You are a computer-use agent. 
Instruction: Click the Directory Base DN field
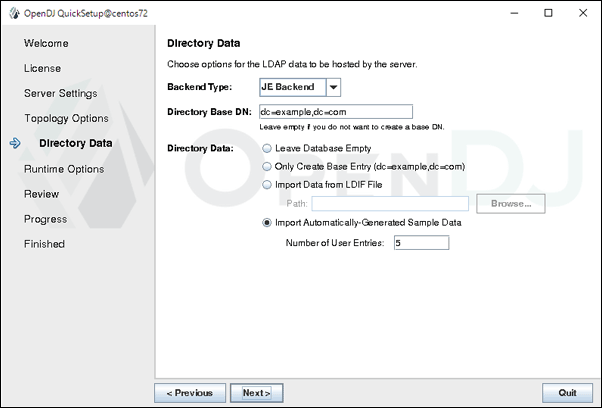[336, 112]
